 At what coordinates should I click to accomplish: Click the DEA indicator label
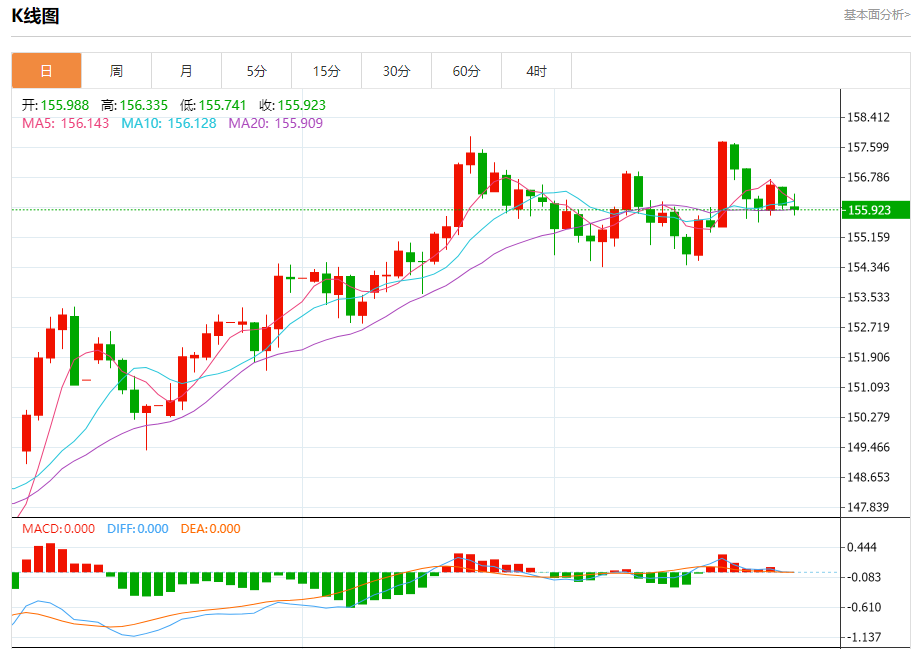[210, 529]
